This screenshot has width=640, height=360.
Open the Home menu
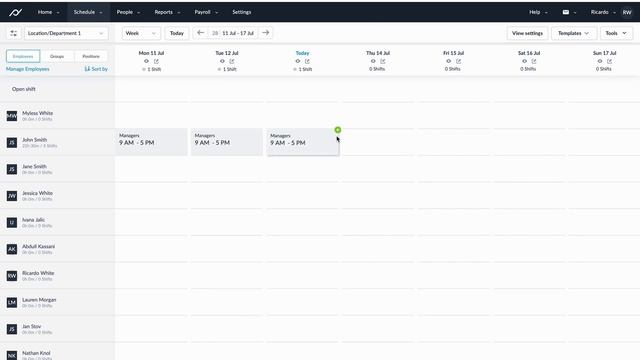click(48, 12)
